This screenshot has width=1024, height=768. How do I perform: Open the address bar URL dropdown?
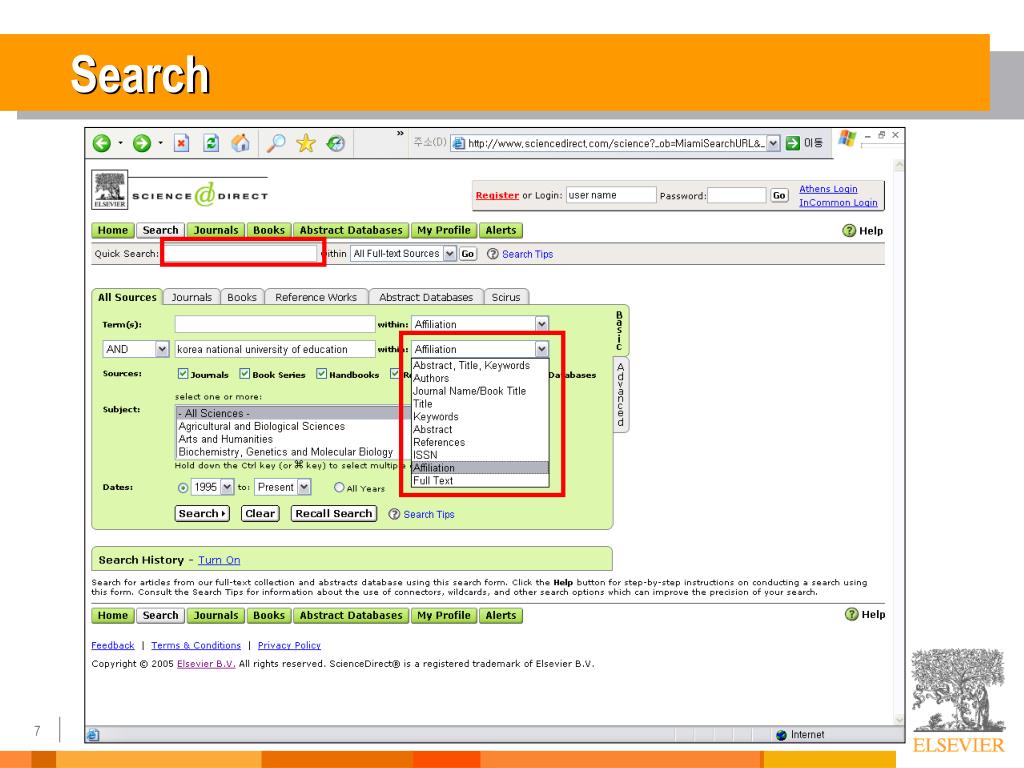pos(773,143)
